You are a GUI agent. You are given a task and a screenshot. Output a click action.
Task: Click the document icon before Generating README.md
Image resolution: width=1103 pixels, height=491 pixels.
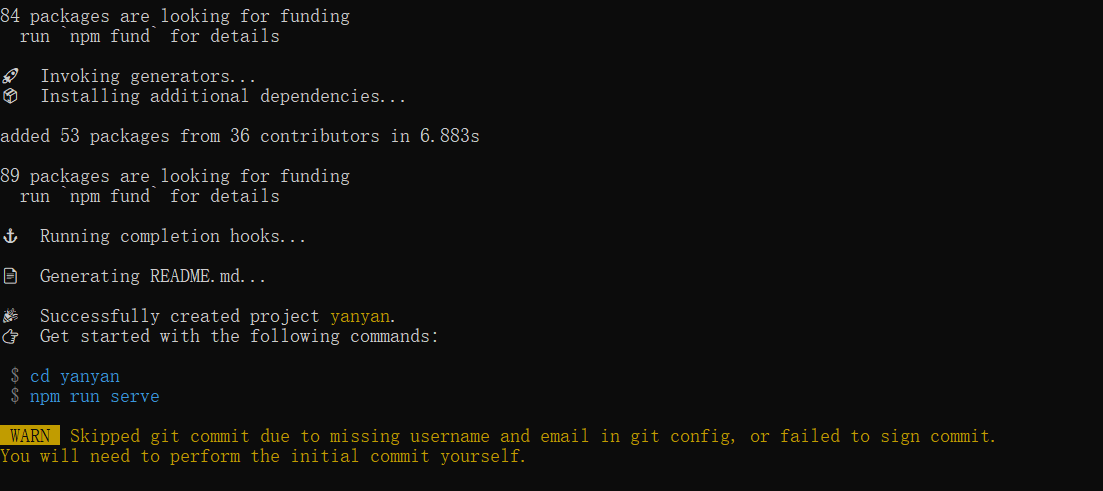pos(9,276)
